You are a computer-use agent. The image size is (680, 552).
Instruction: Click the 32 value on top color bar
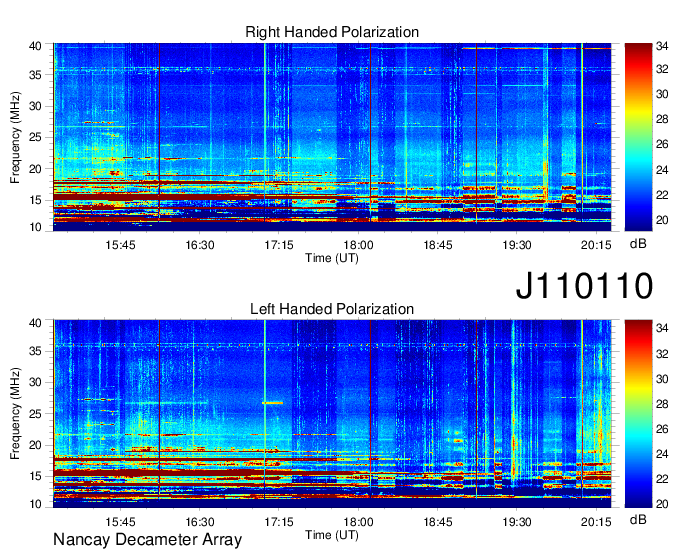[662, 69]
